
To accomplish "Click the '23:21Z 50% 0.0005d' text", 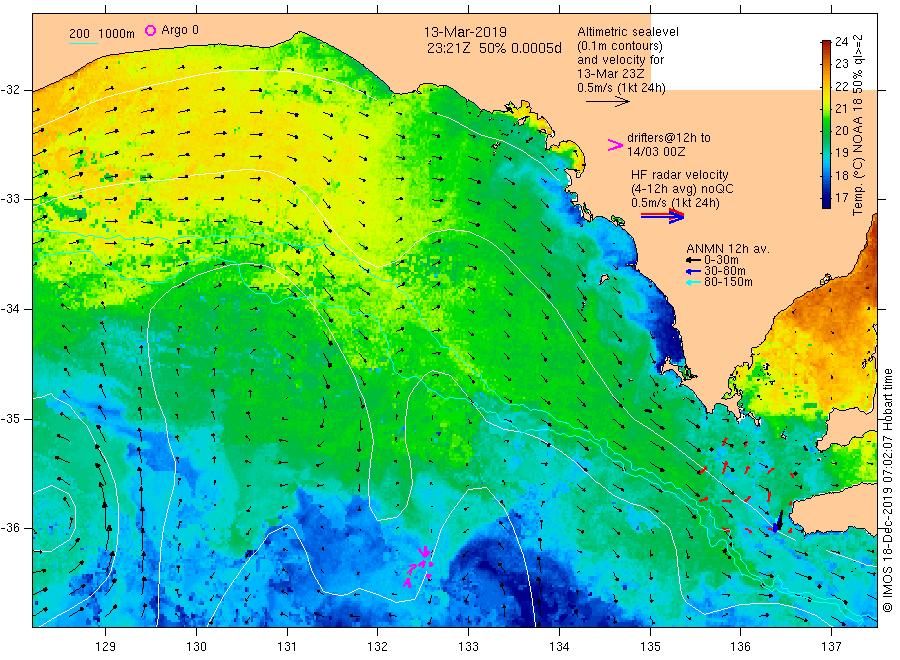I will tap(494, 48).
